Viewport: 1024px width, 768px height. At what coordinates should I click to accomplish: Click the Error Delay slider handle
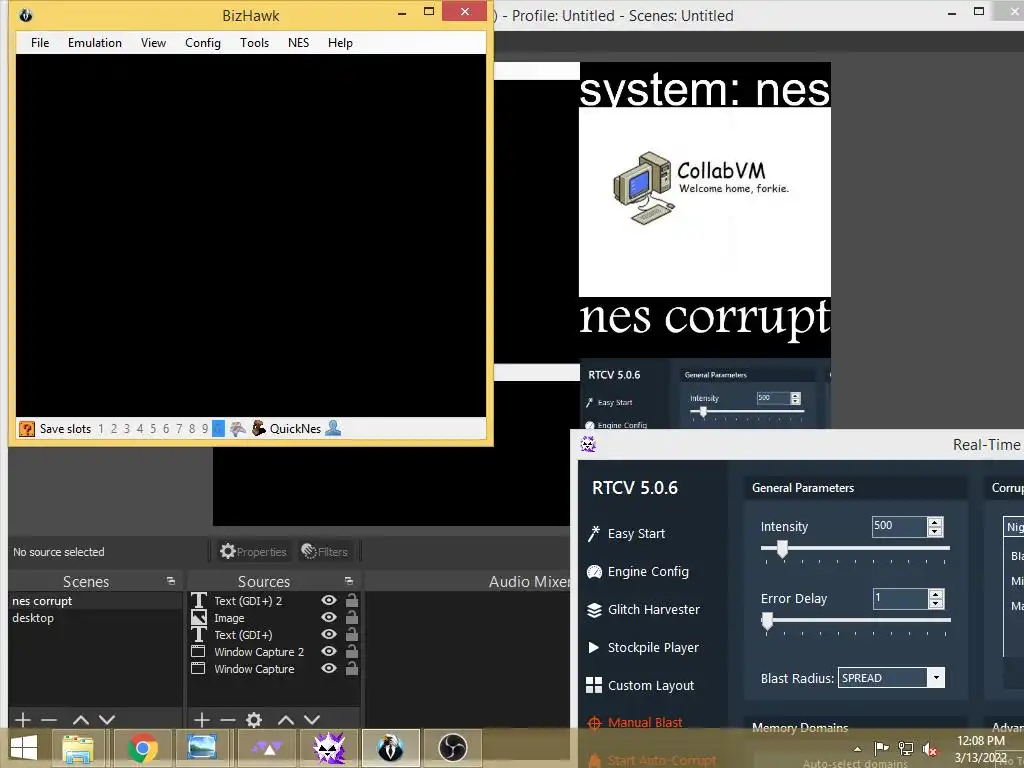coord(767,621)
